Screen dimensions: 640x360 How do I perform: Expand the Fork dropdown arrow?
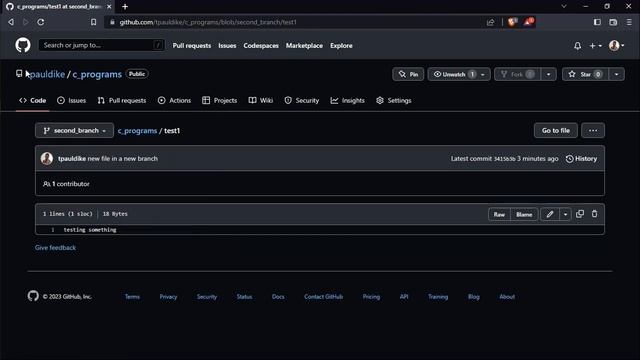(549, 74)
